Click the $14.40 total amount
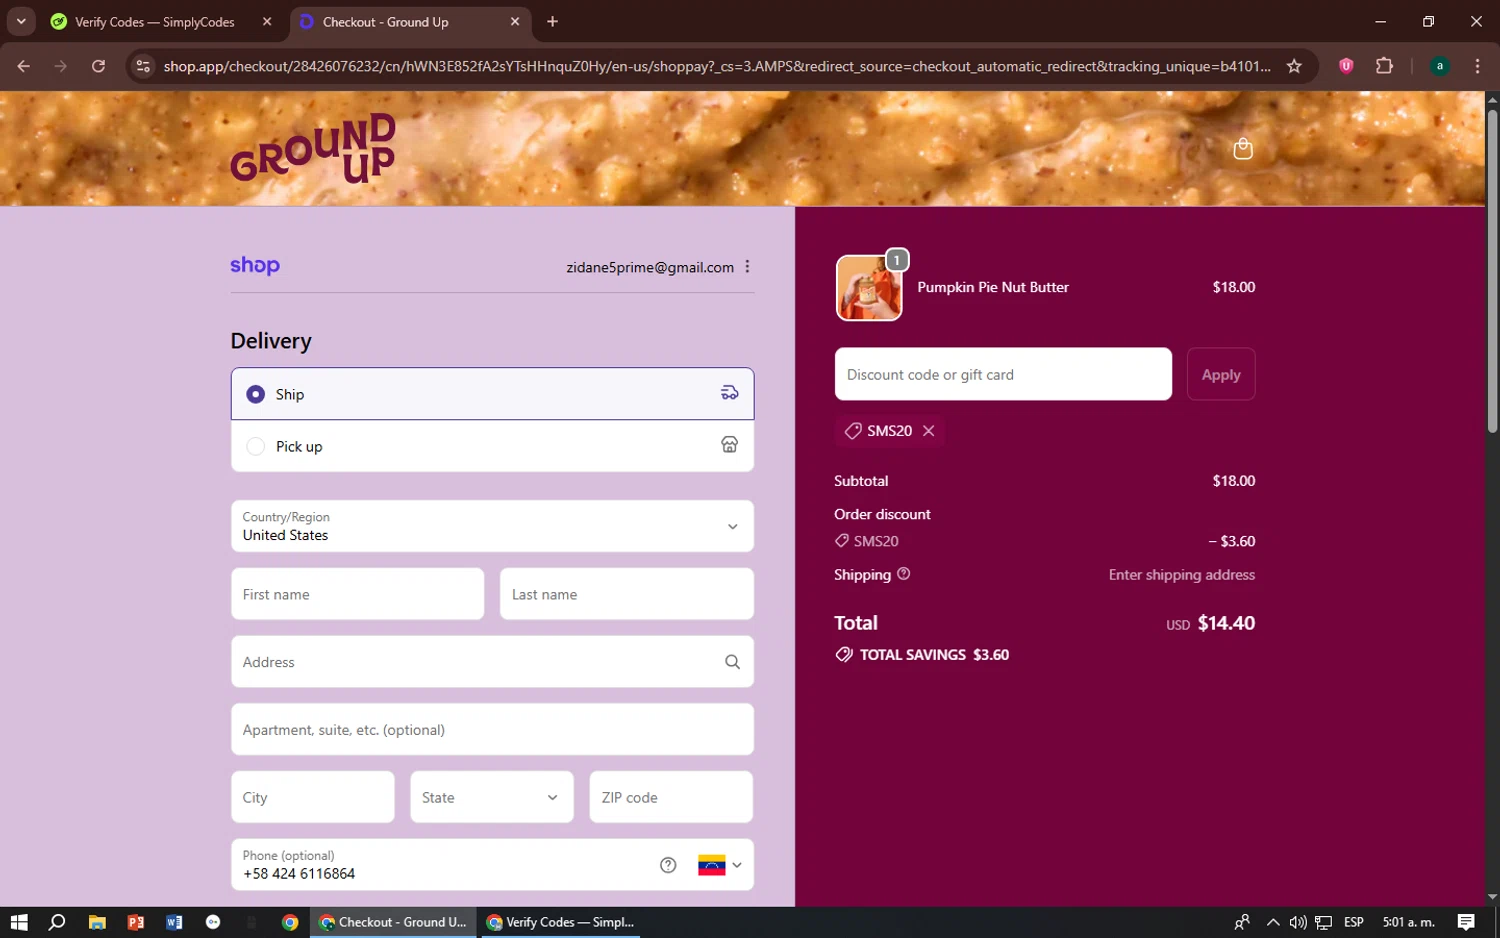Image resolution: width=1500 pixels, height=938 pixels. [1226, 623]
